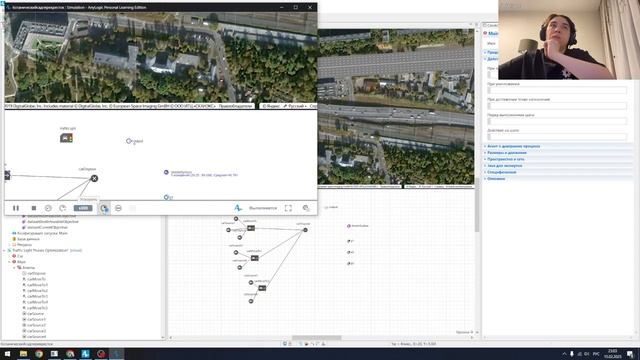Select the carDispose node in simulation window

(94, 178)
